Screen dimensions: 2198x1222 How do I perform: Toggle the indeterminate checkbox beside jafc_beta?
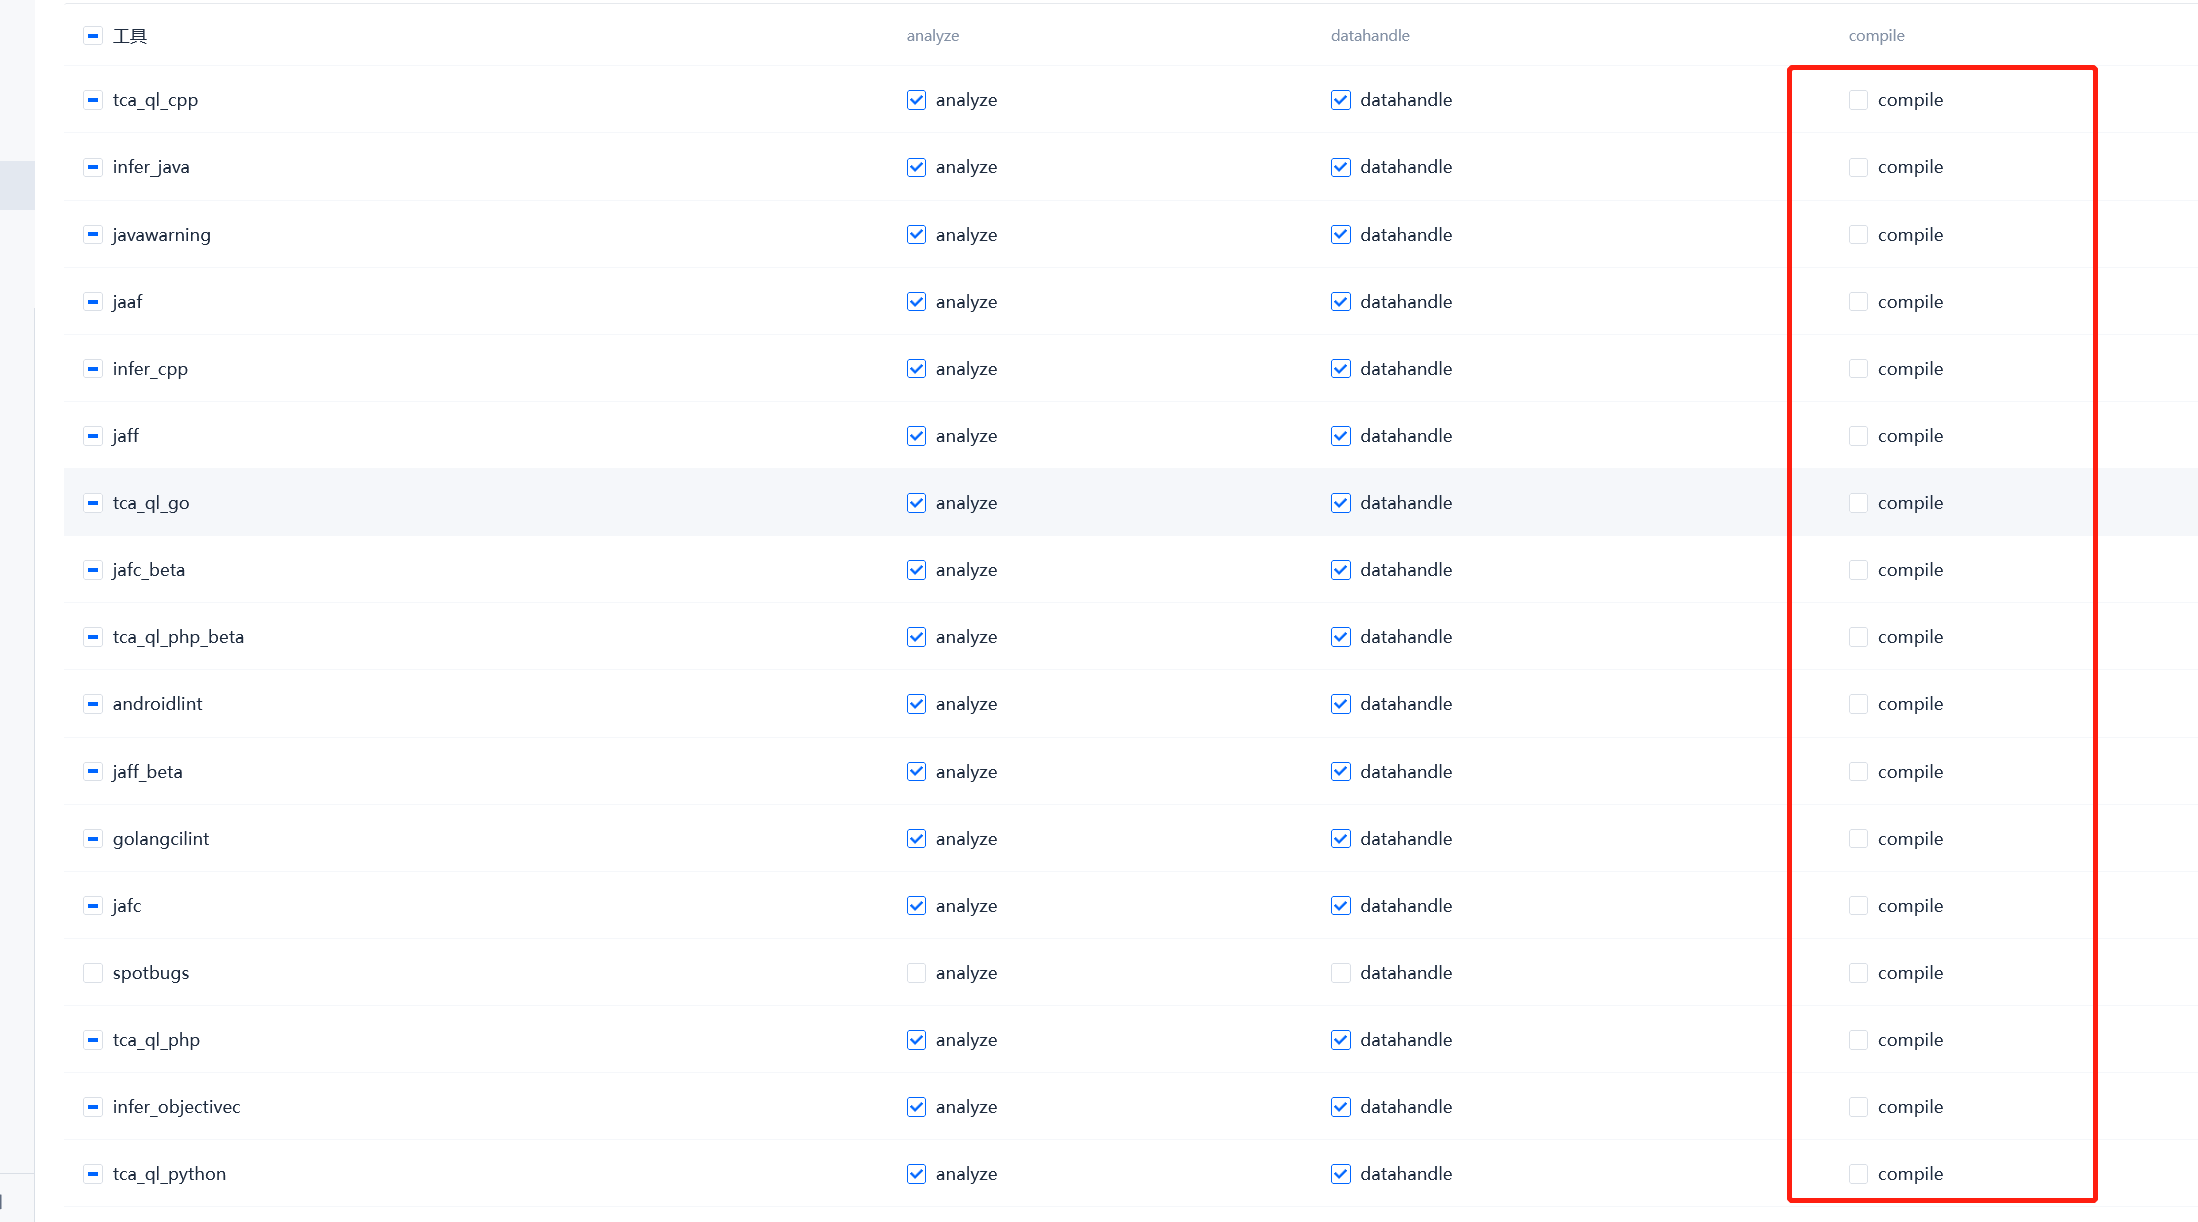click(93, 569)
